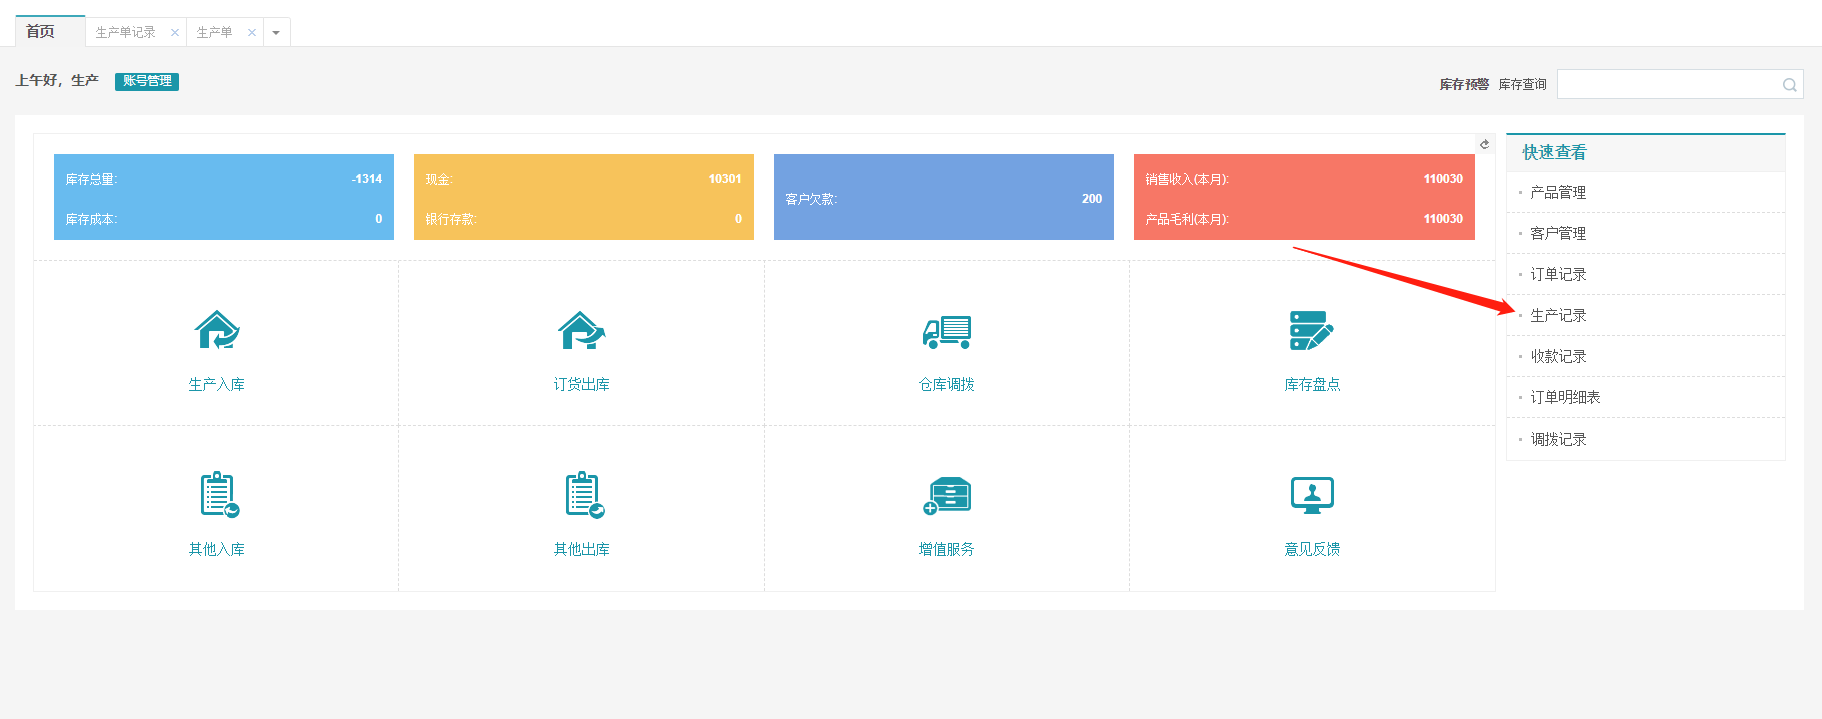Close the 生产单 tab
1822x719 pixels.
(252, 33)
